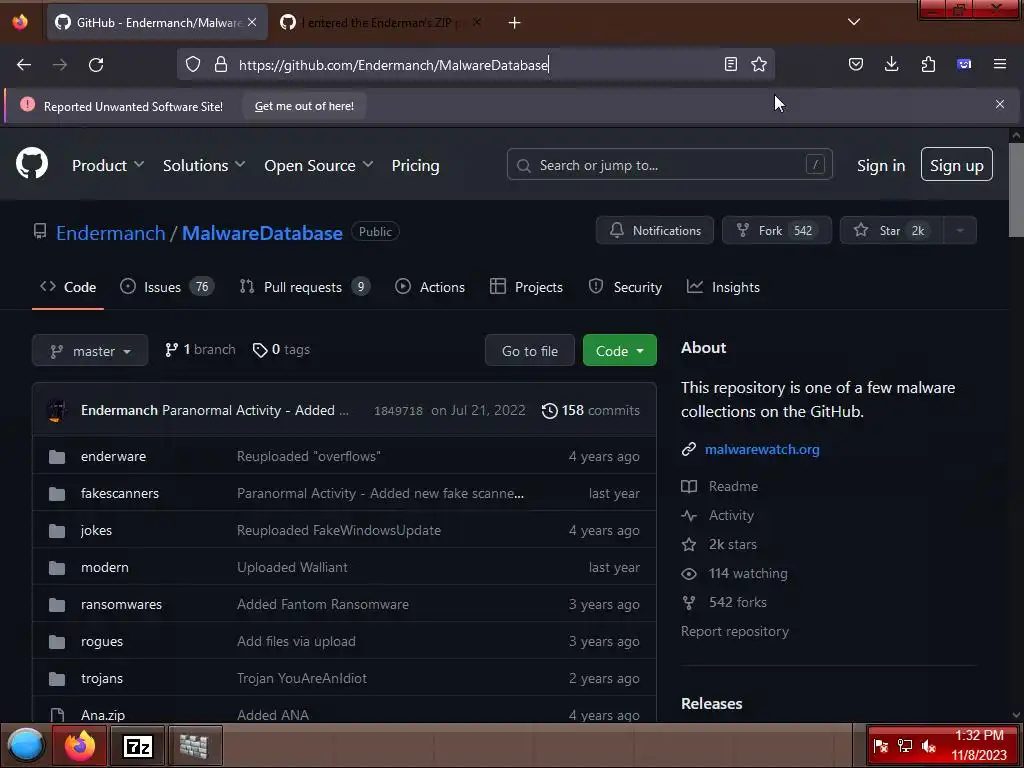This screenshot has width=1024, height=768.
Task: Open the tracking protection shield icon
Action: 193,64
